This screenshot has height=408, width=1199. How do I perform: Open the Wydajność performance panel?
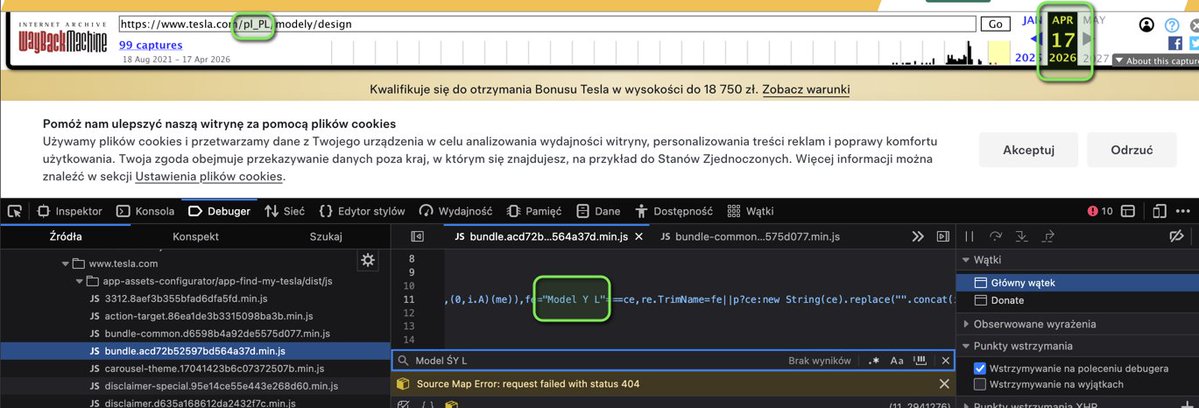(x=456, y=211)
